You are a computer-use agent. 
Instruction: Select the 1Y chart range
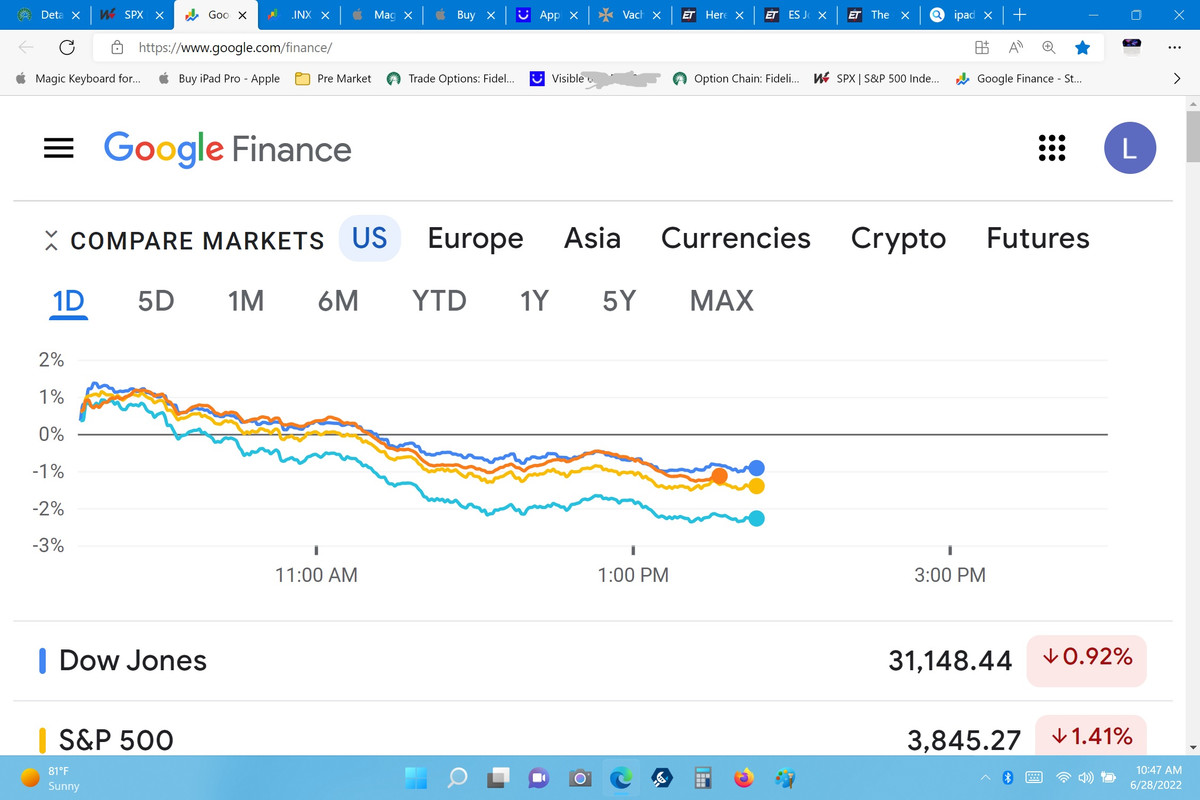pyautogui.click(x=534, y=300)
